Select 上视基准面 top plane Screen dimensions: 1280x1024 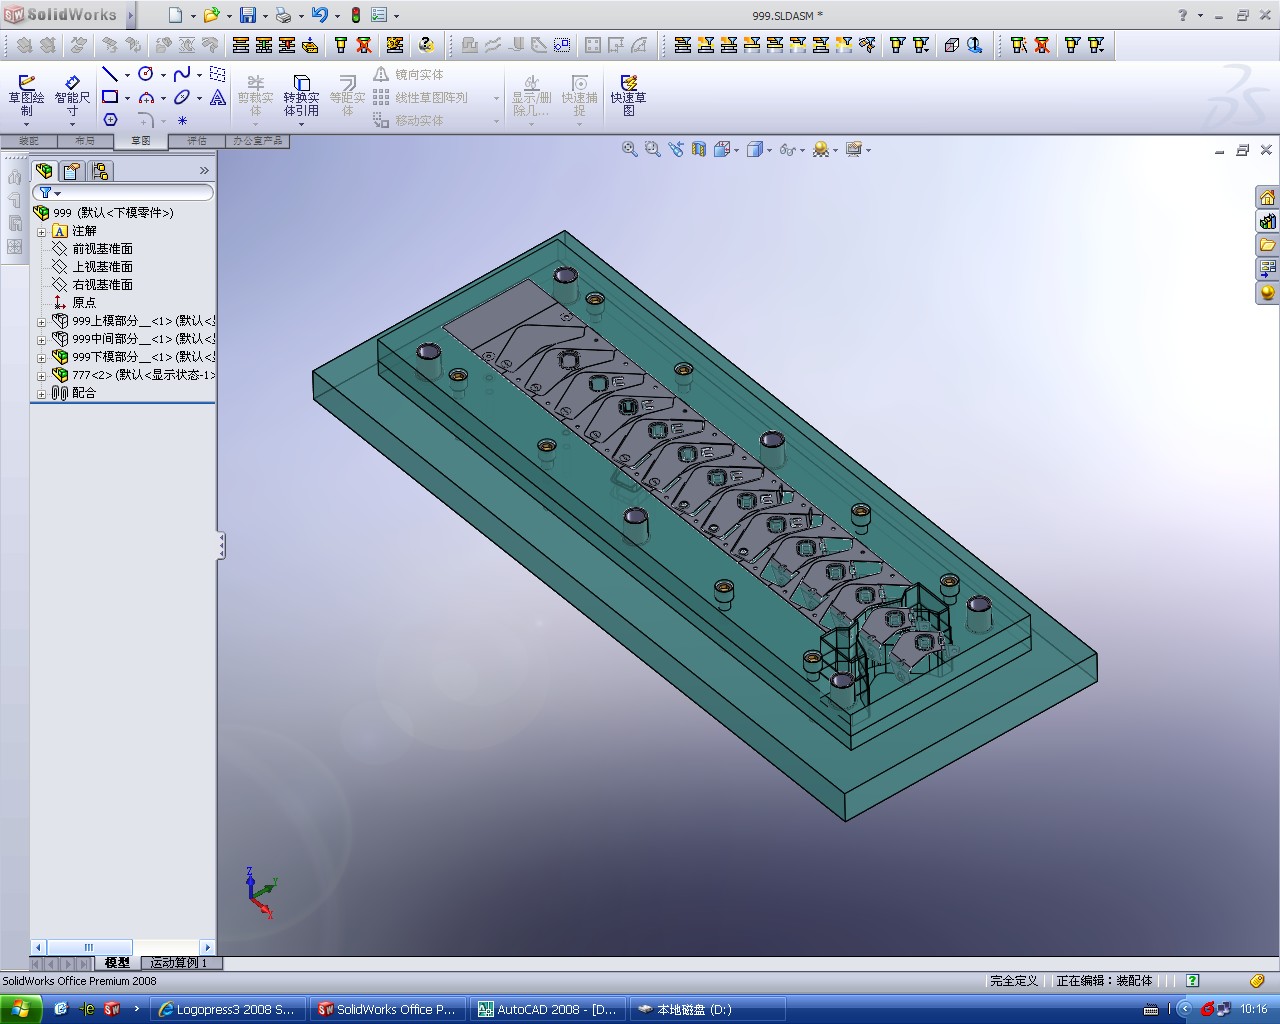click(102, 267)
